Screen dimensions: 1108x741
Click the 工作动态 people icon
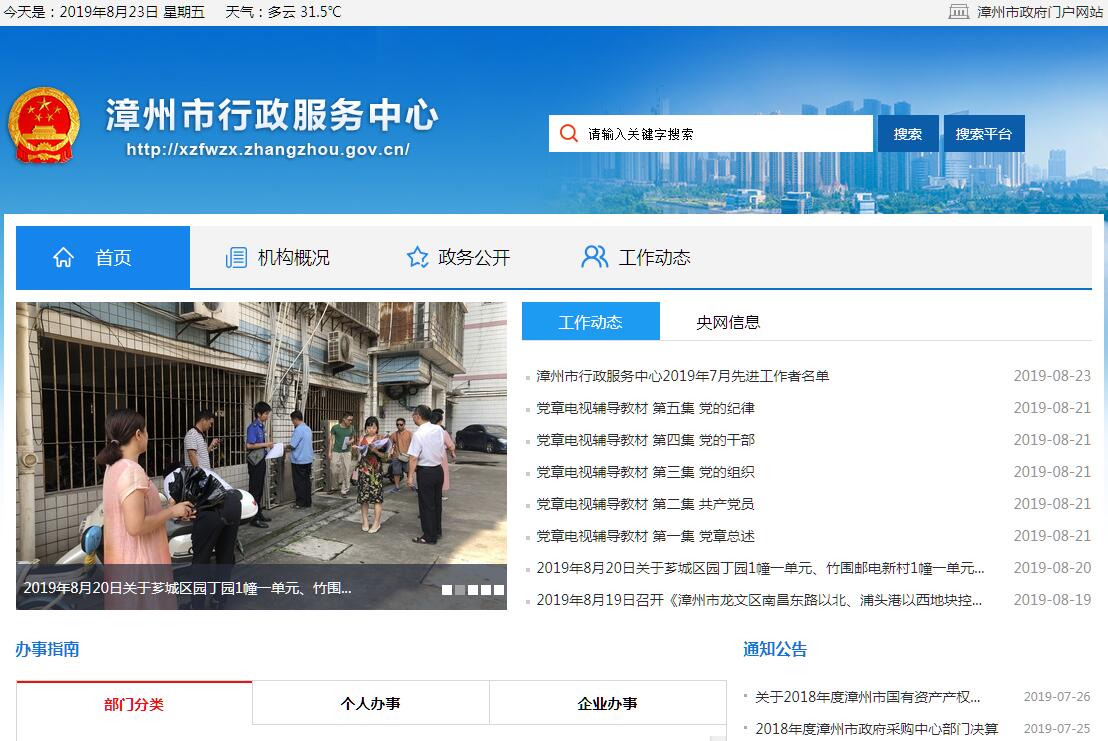[x=594, y=257]
